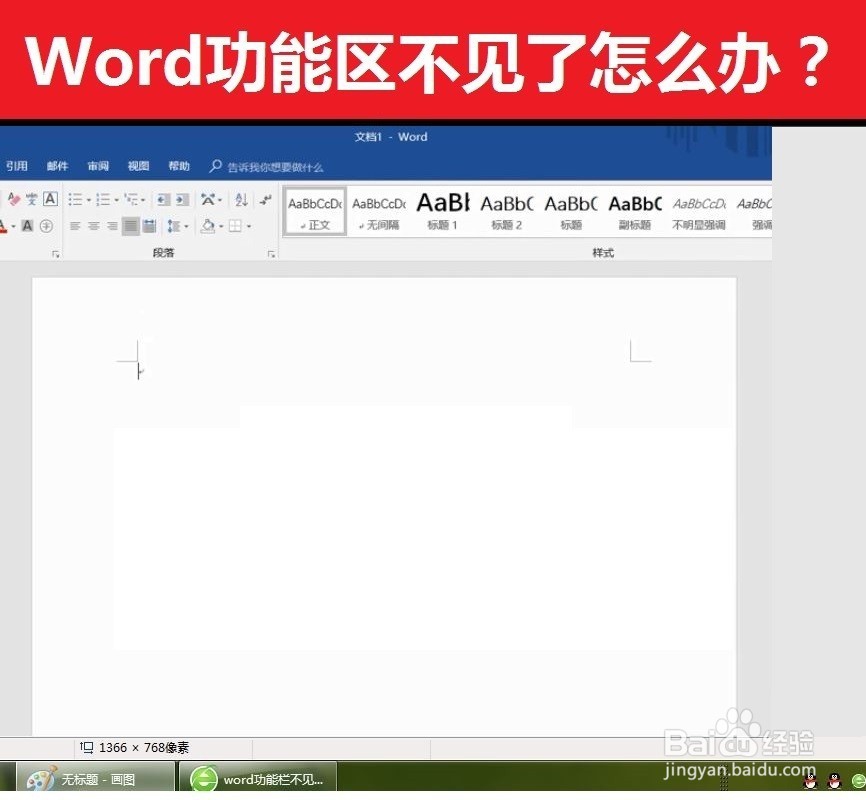Switch to 无标题 - 画图 taskbar window

tap(96, 779)
